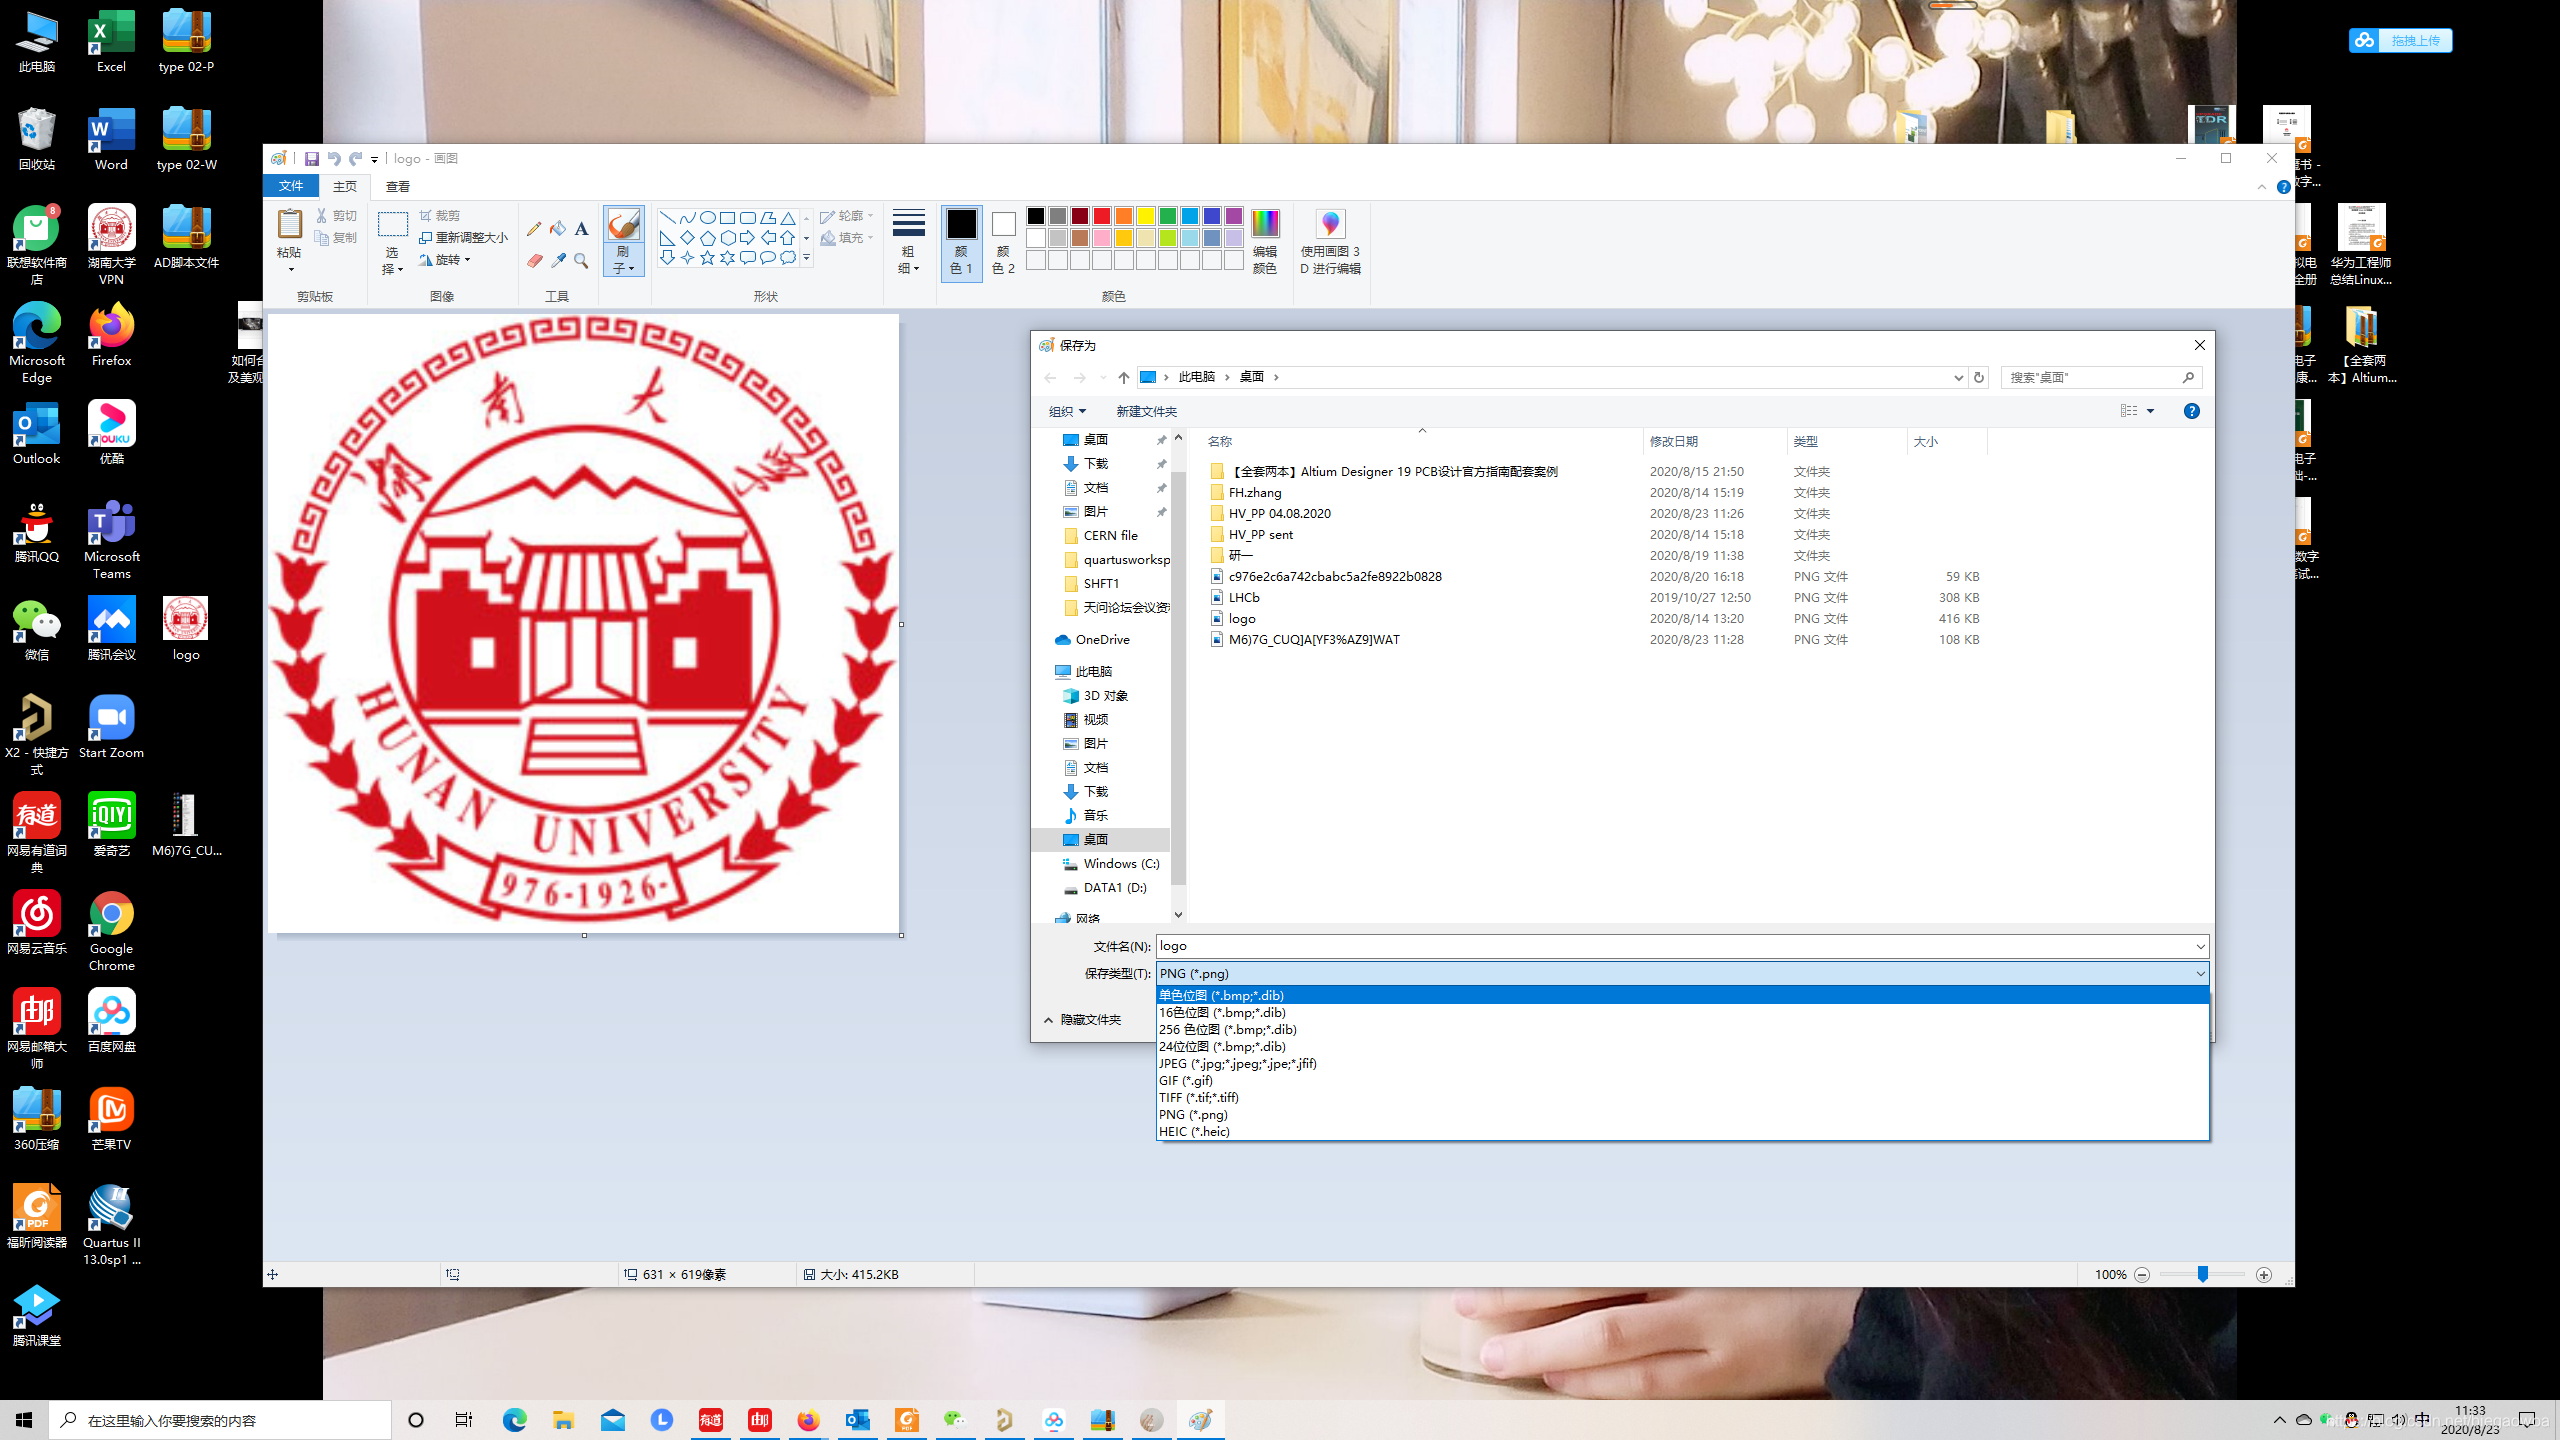Expand the 本电脑 section tree
Screen dimensions: 2560x1440
coord(1046,672)
